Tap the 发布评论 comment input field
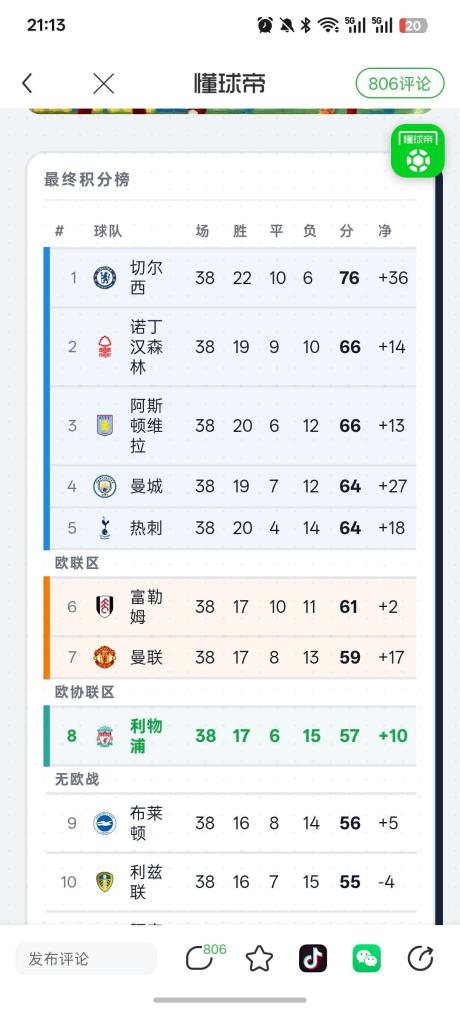460x1012 pixels. 86,958
